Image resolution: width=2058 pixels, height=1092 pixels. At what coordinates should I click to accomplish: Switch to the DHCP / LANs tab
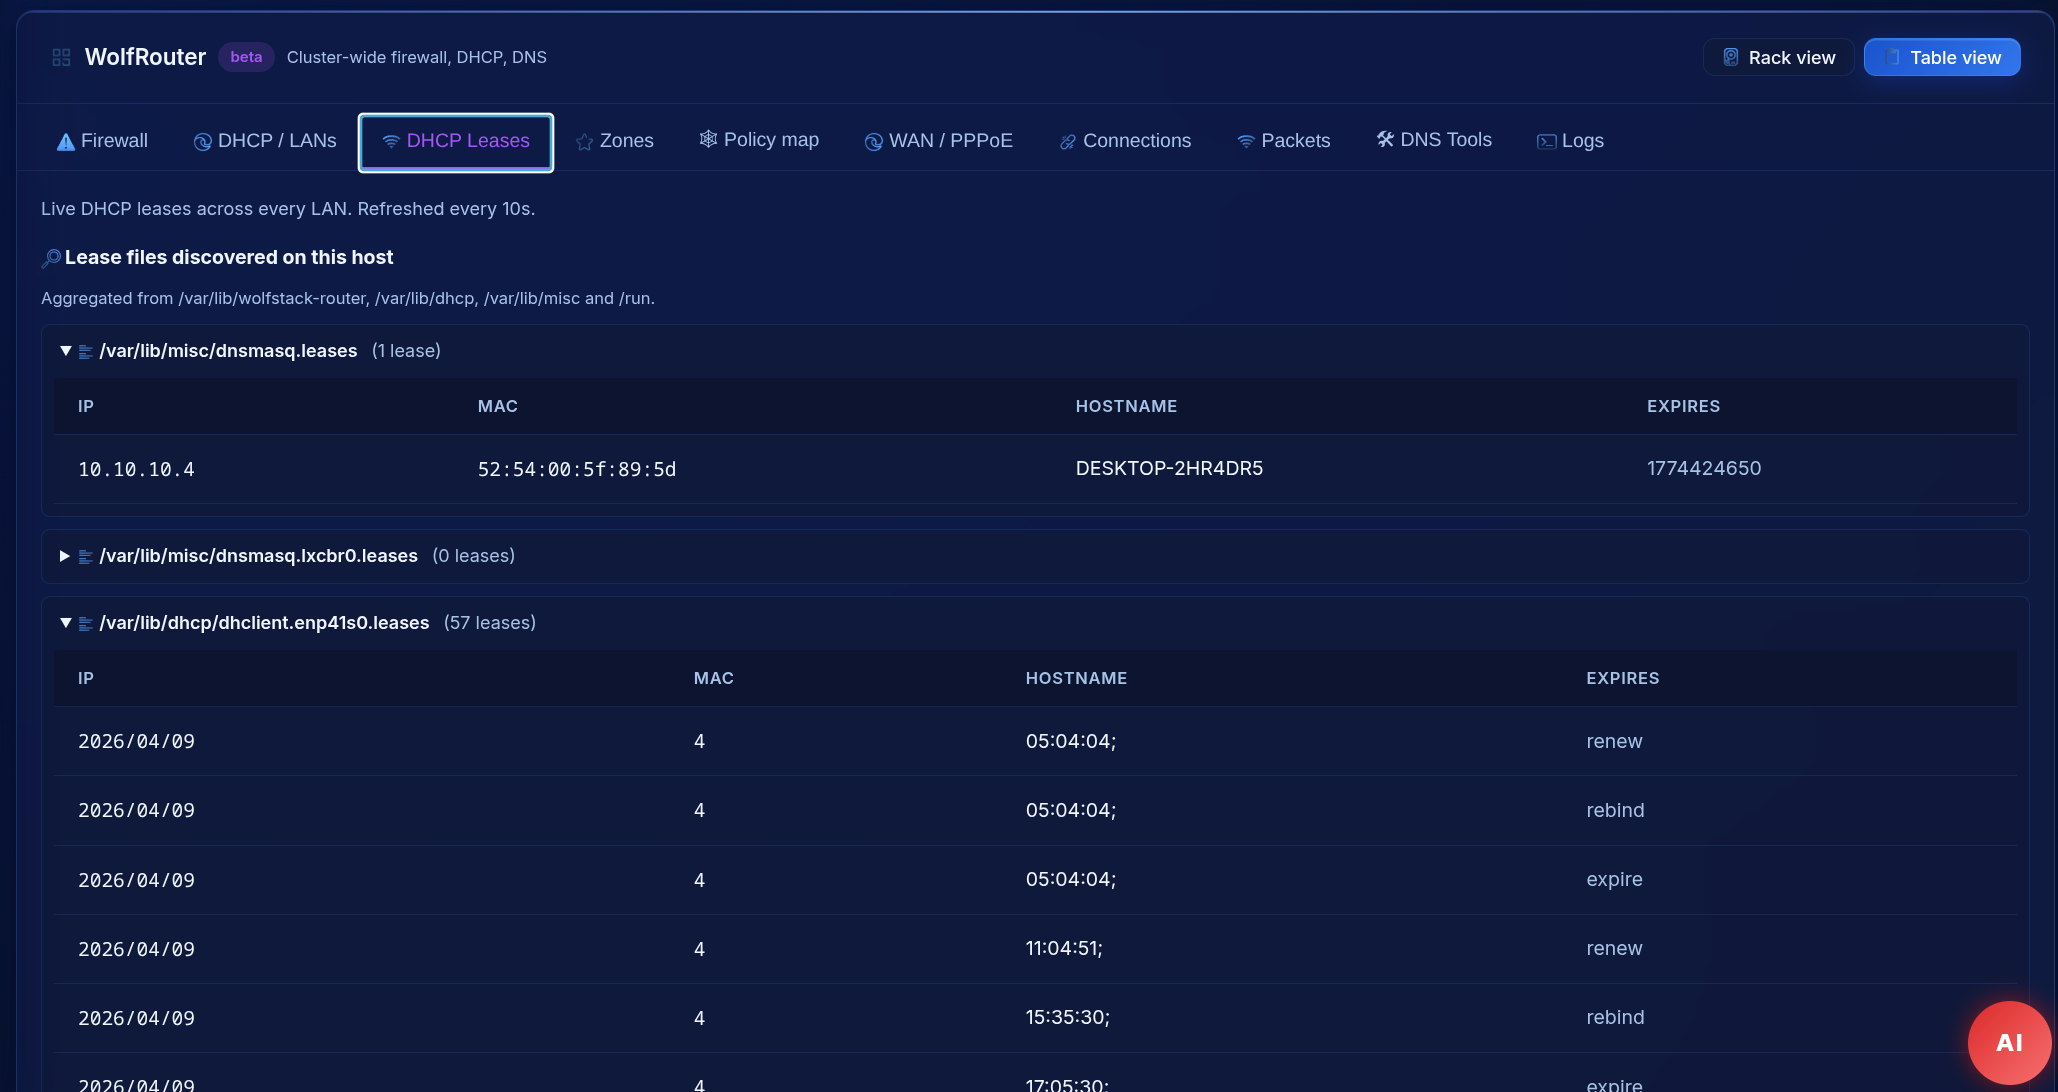coord(265,141)
